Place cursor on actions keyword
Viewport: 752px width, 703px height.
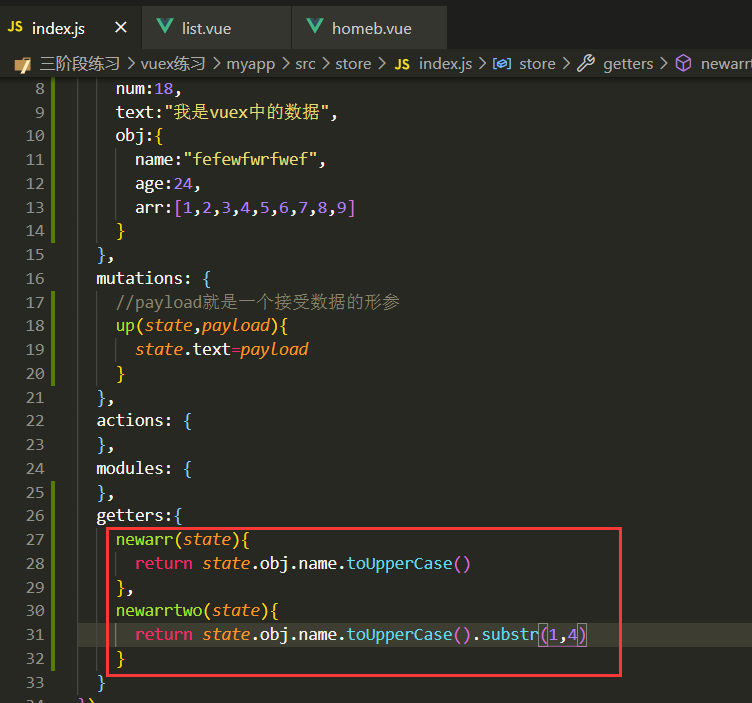[x=130, y=421]
